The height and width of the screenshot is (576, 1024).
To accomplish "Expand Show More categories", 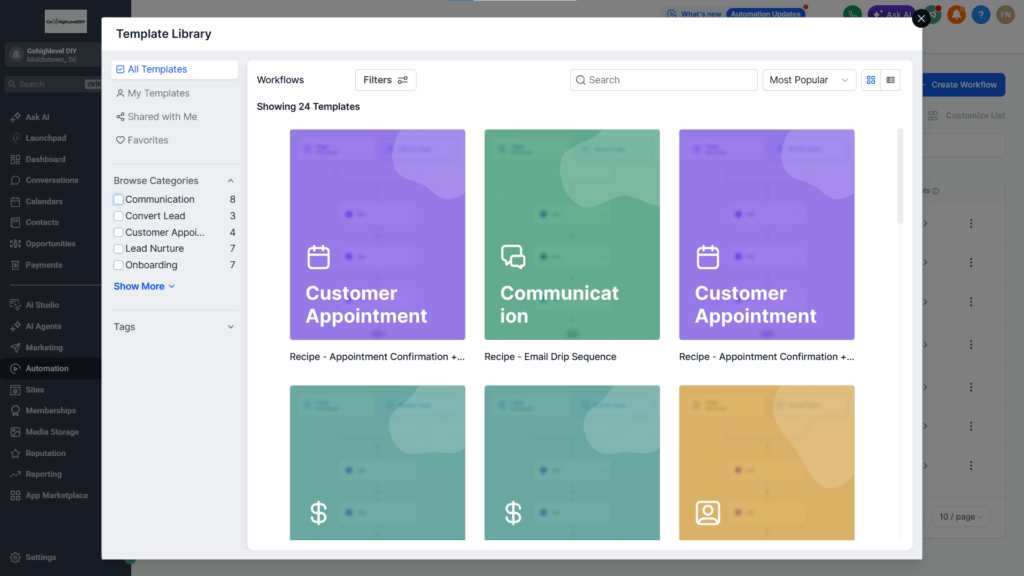I will (144, 286).
